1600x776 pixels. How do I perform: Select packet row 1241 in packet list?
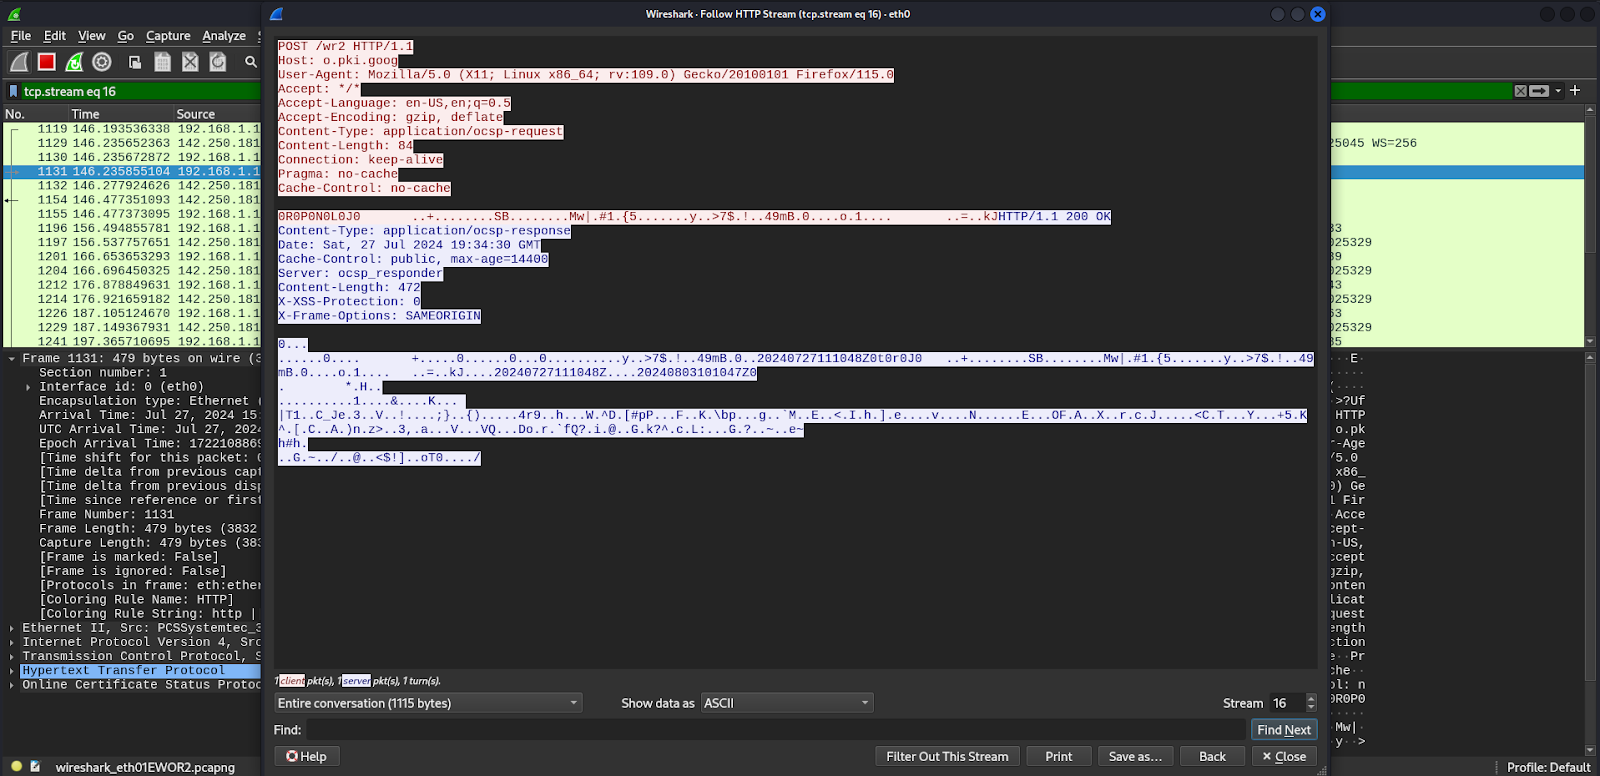pos(132,342)
